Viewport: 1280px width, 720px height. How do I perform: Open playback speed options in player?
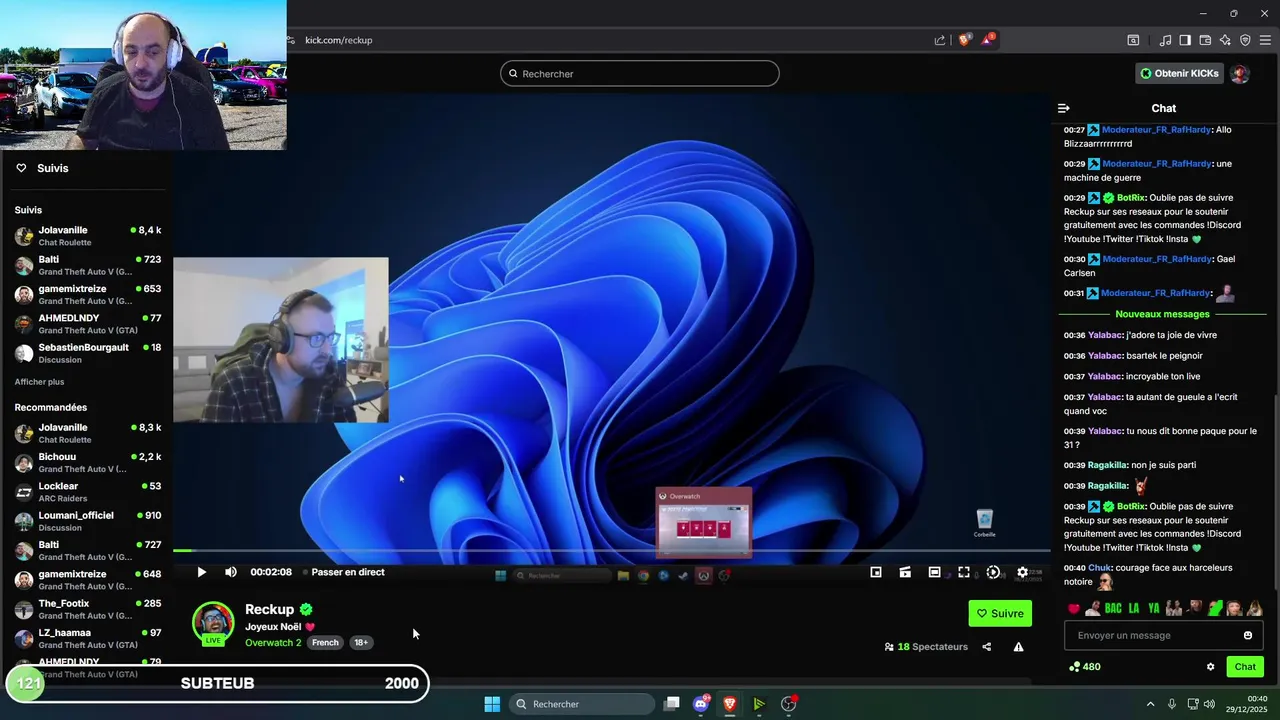(x=993, y=572)
